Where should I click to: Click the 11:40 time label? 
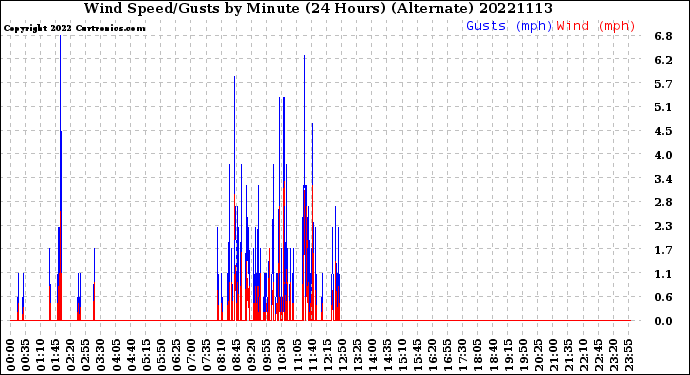tap(312, 355)
